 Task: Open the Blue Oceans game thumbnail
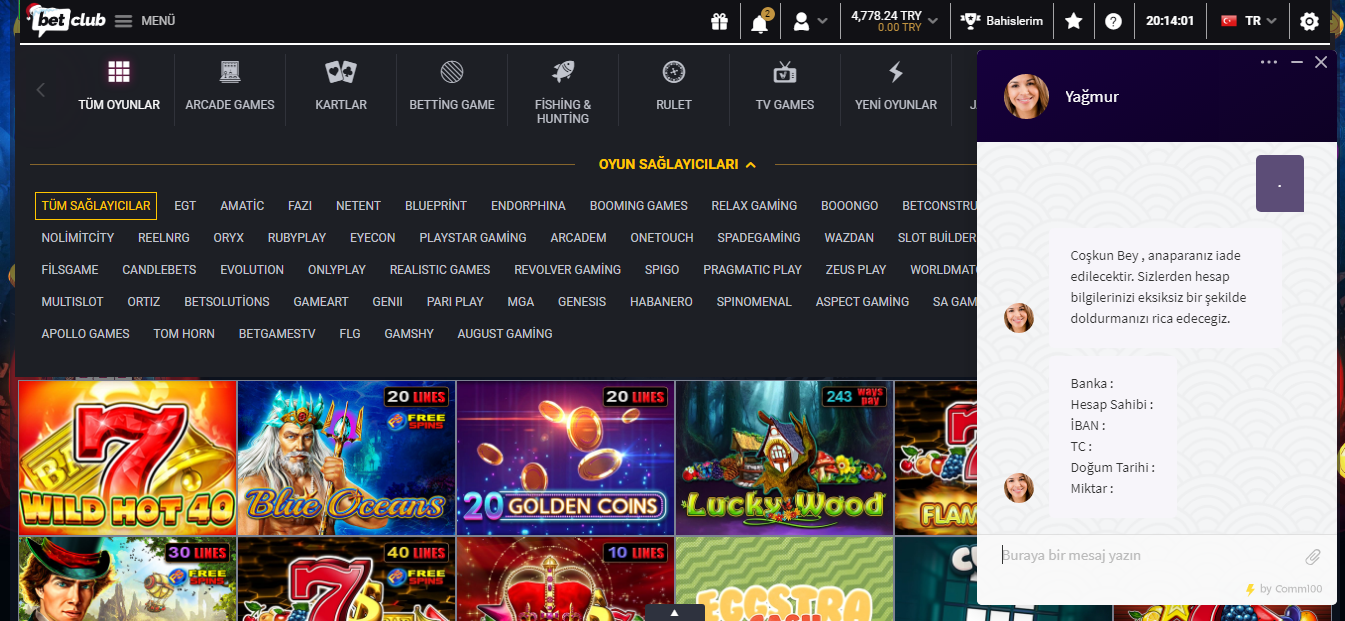pyautogui.click(x=346, y=458)
